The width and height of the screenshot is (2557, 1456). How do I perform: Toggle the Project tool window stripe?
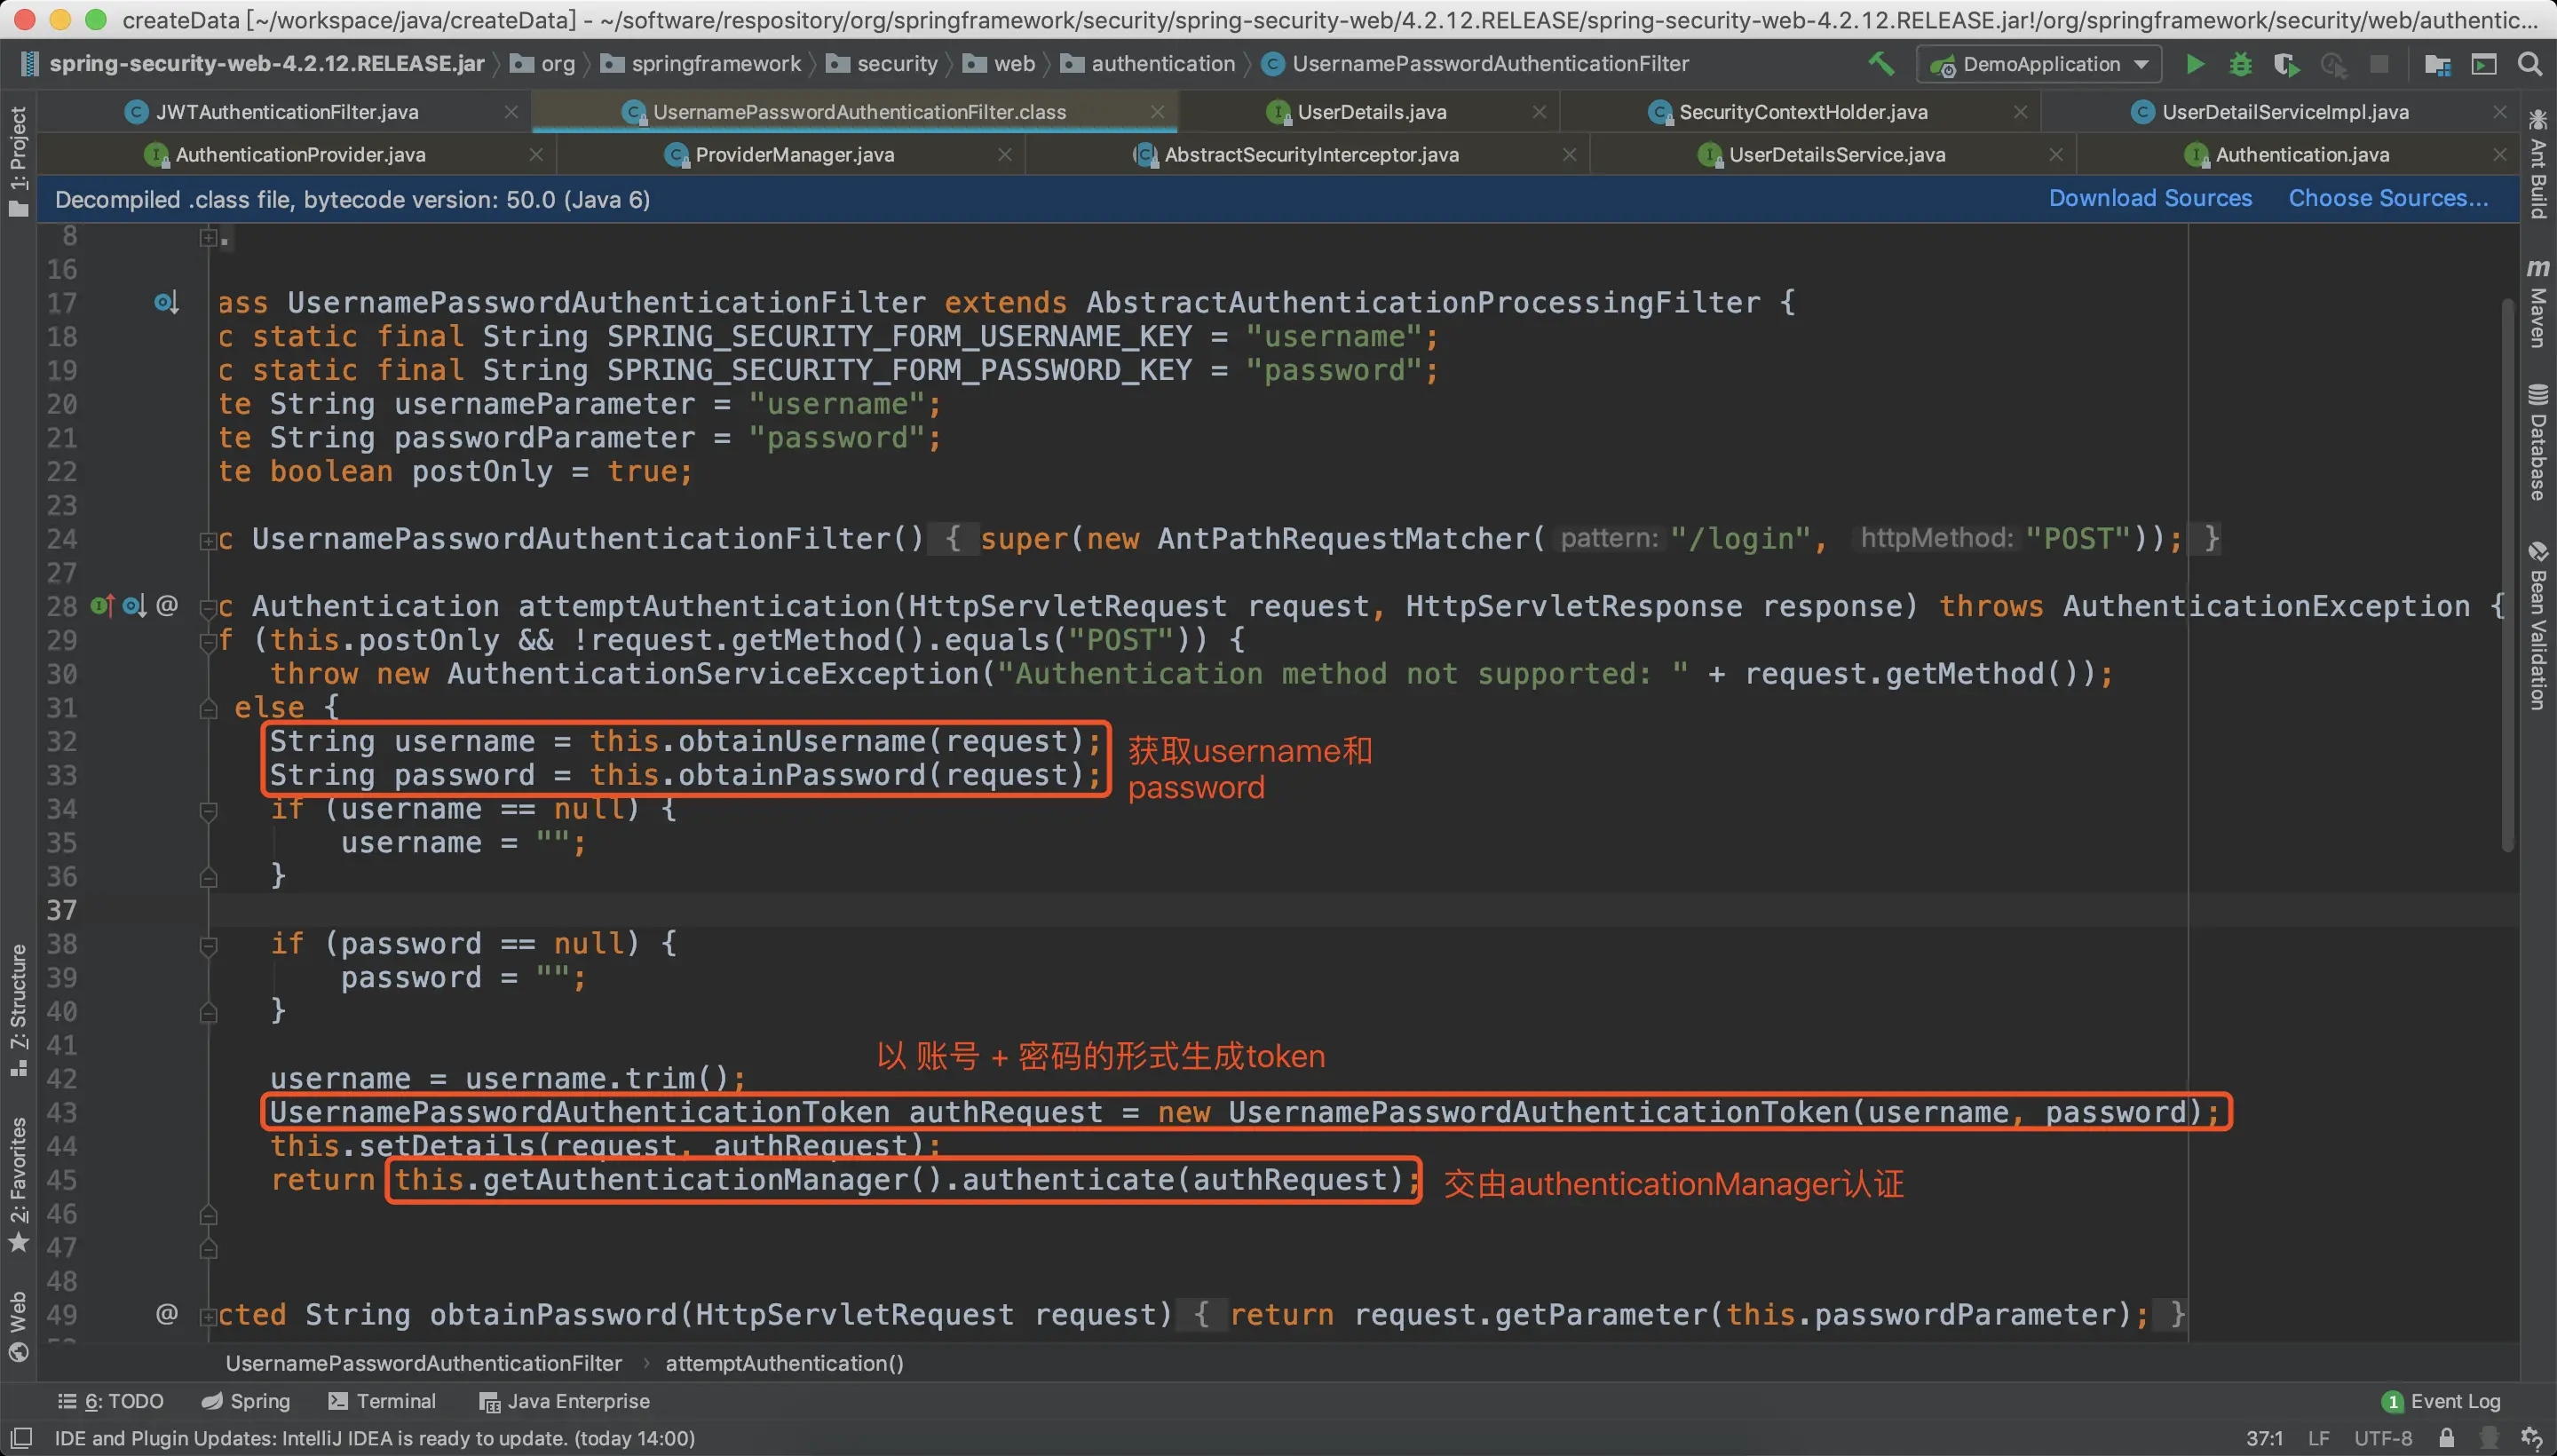click(x=18, y=160)
